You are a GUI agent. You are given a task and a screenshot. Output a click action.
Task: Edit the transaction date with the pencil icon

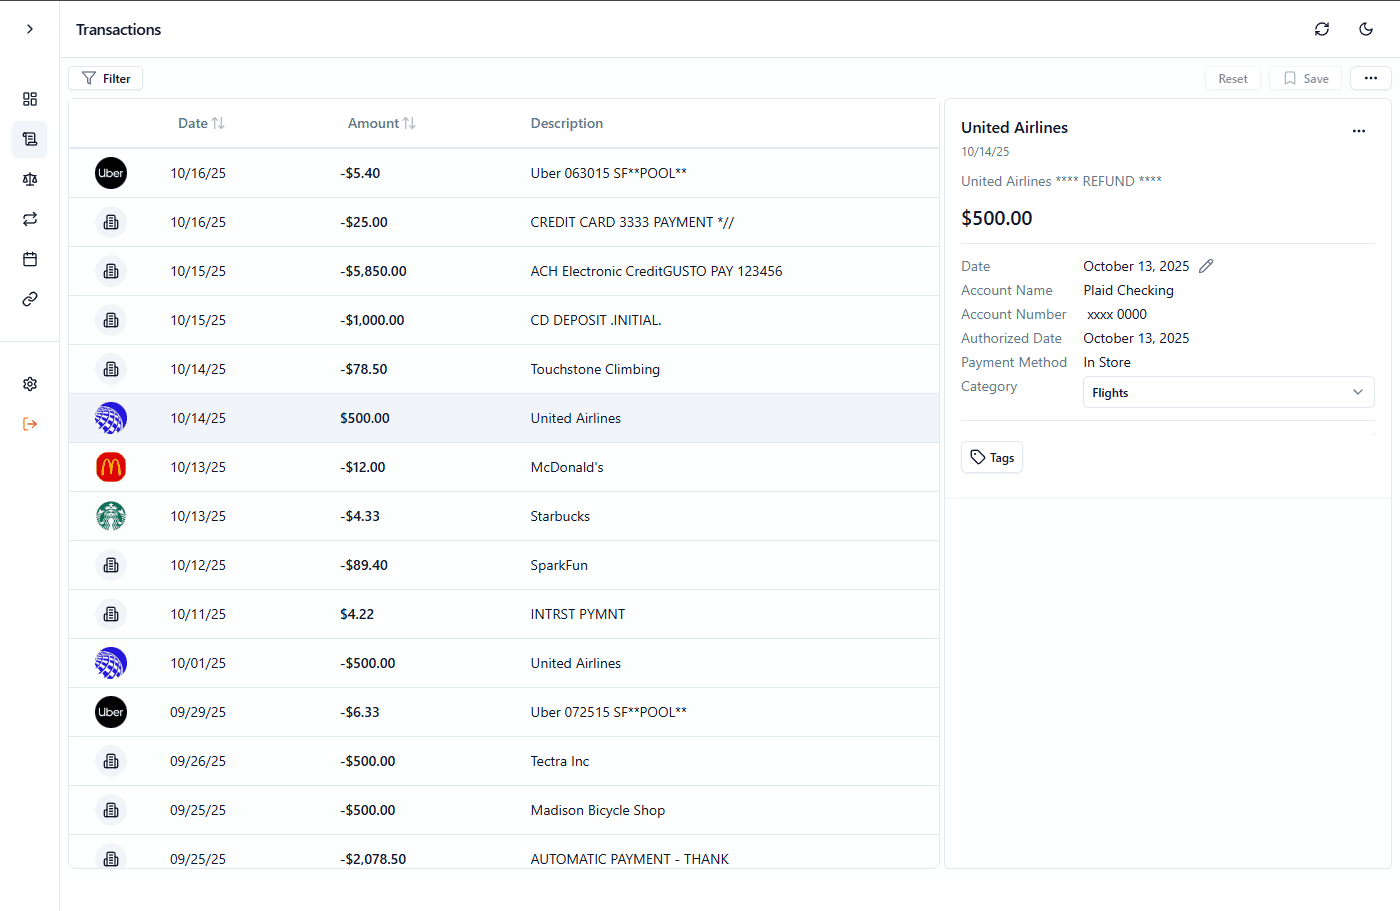click(x=1205, y=266)
